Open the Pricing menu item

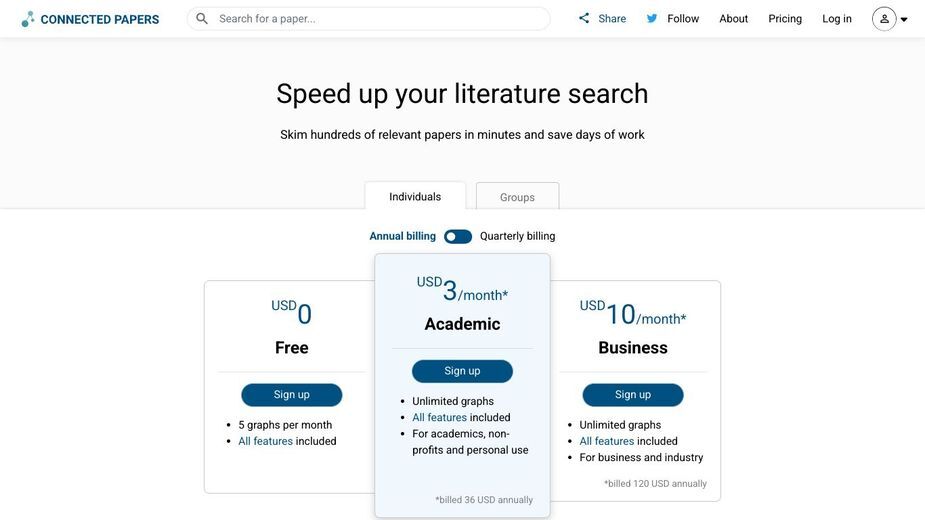click(x=785, y=19)
